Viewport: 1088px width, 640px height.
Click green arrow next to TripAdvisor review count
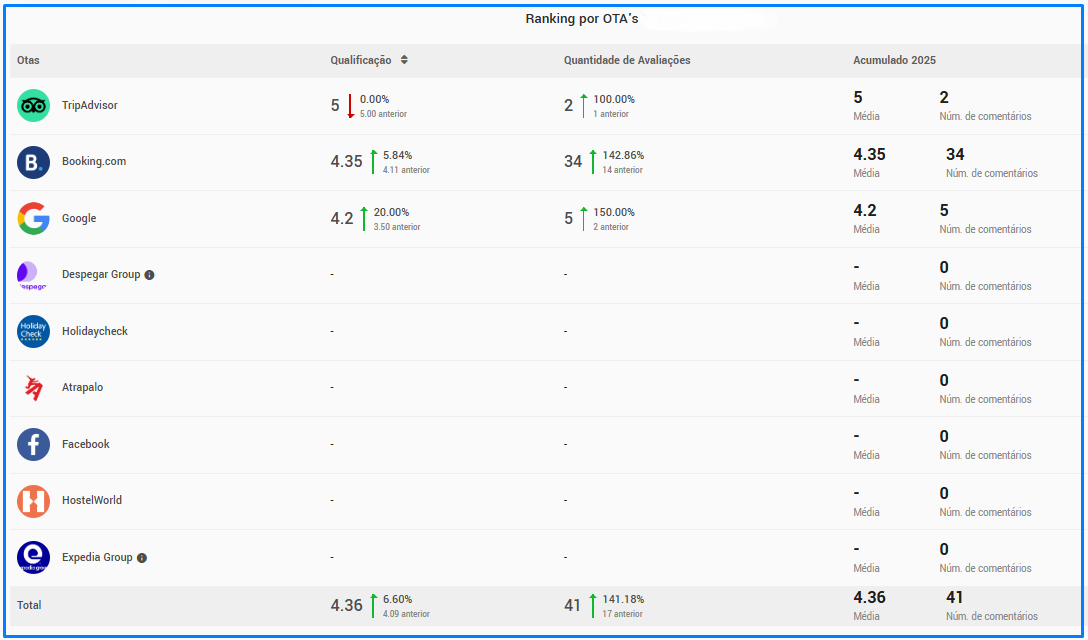584,106
